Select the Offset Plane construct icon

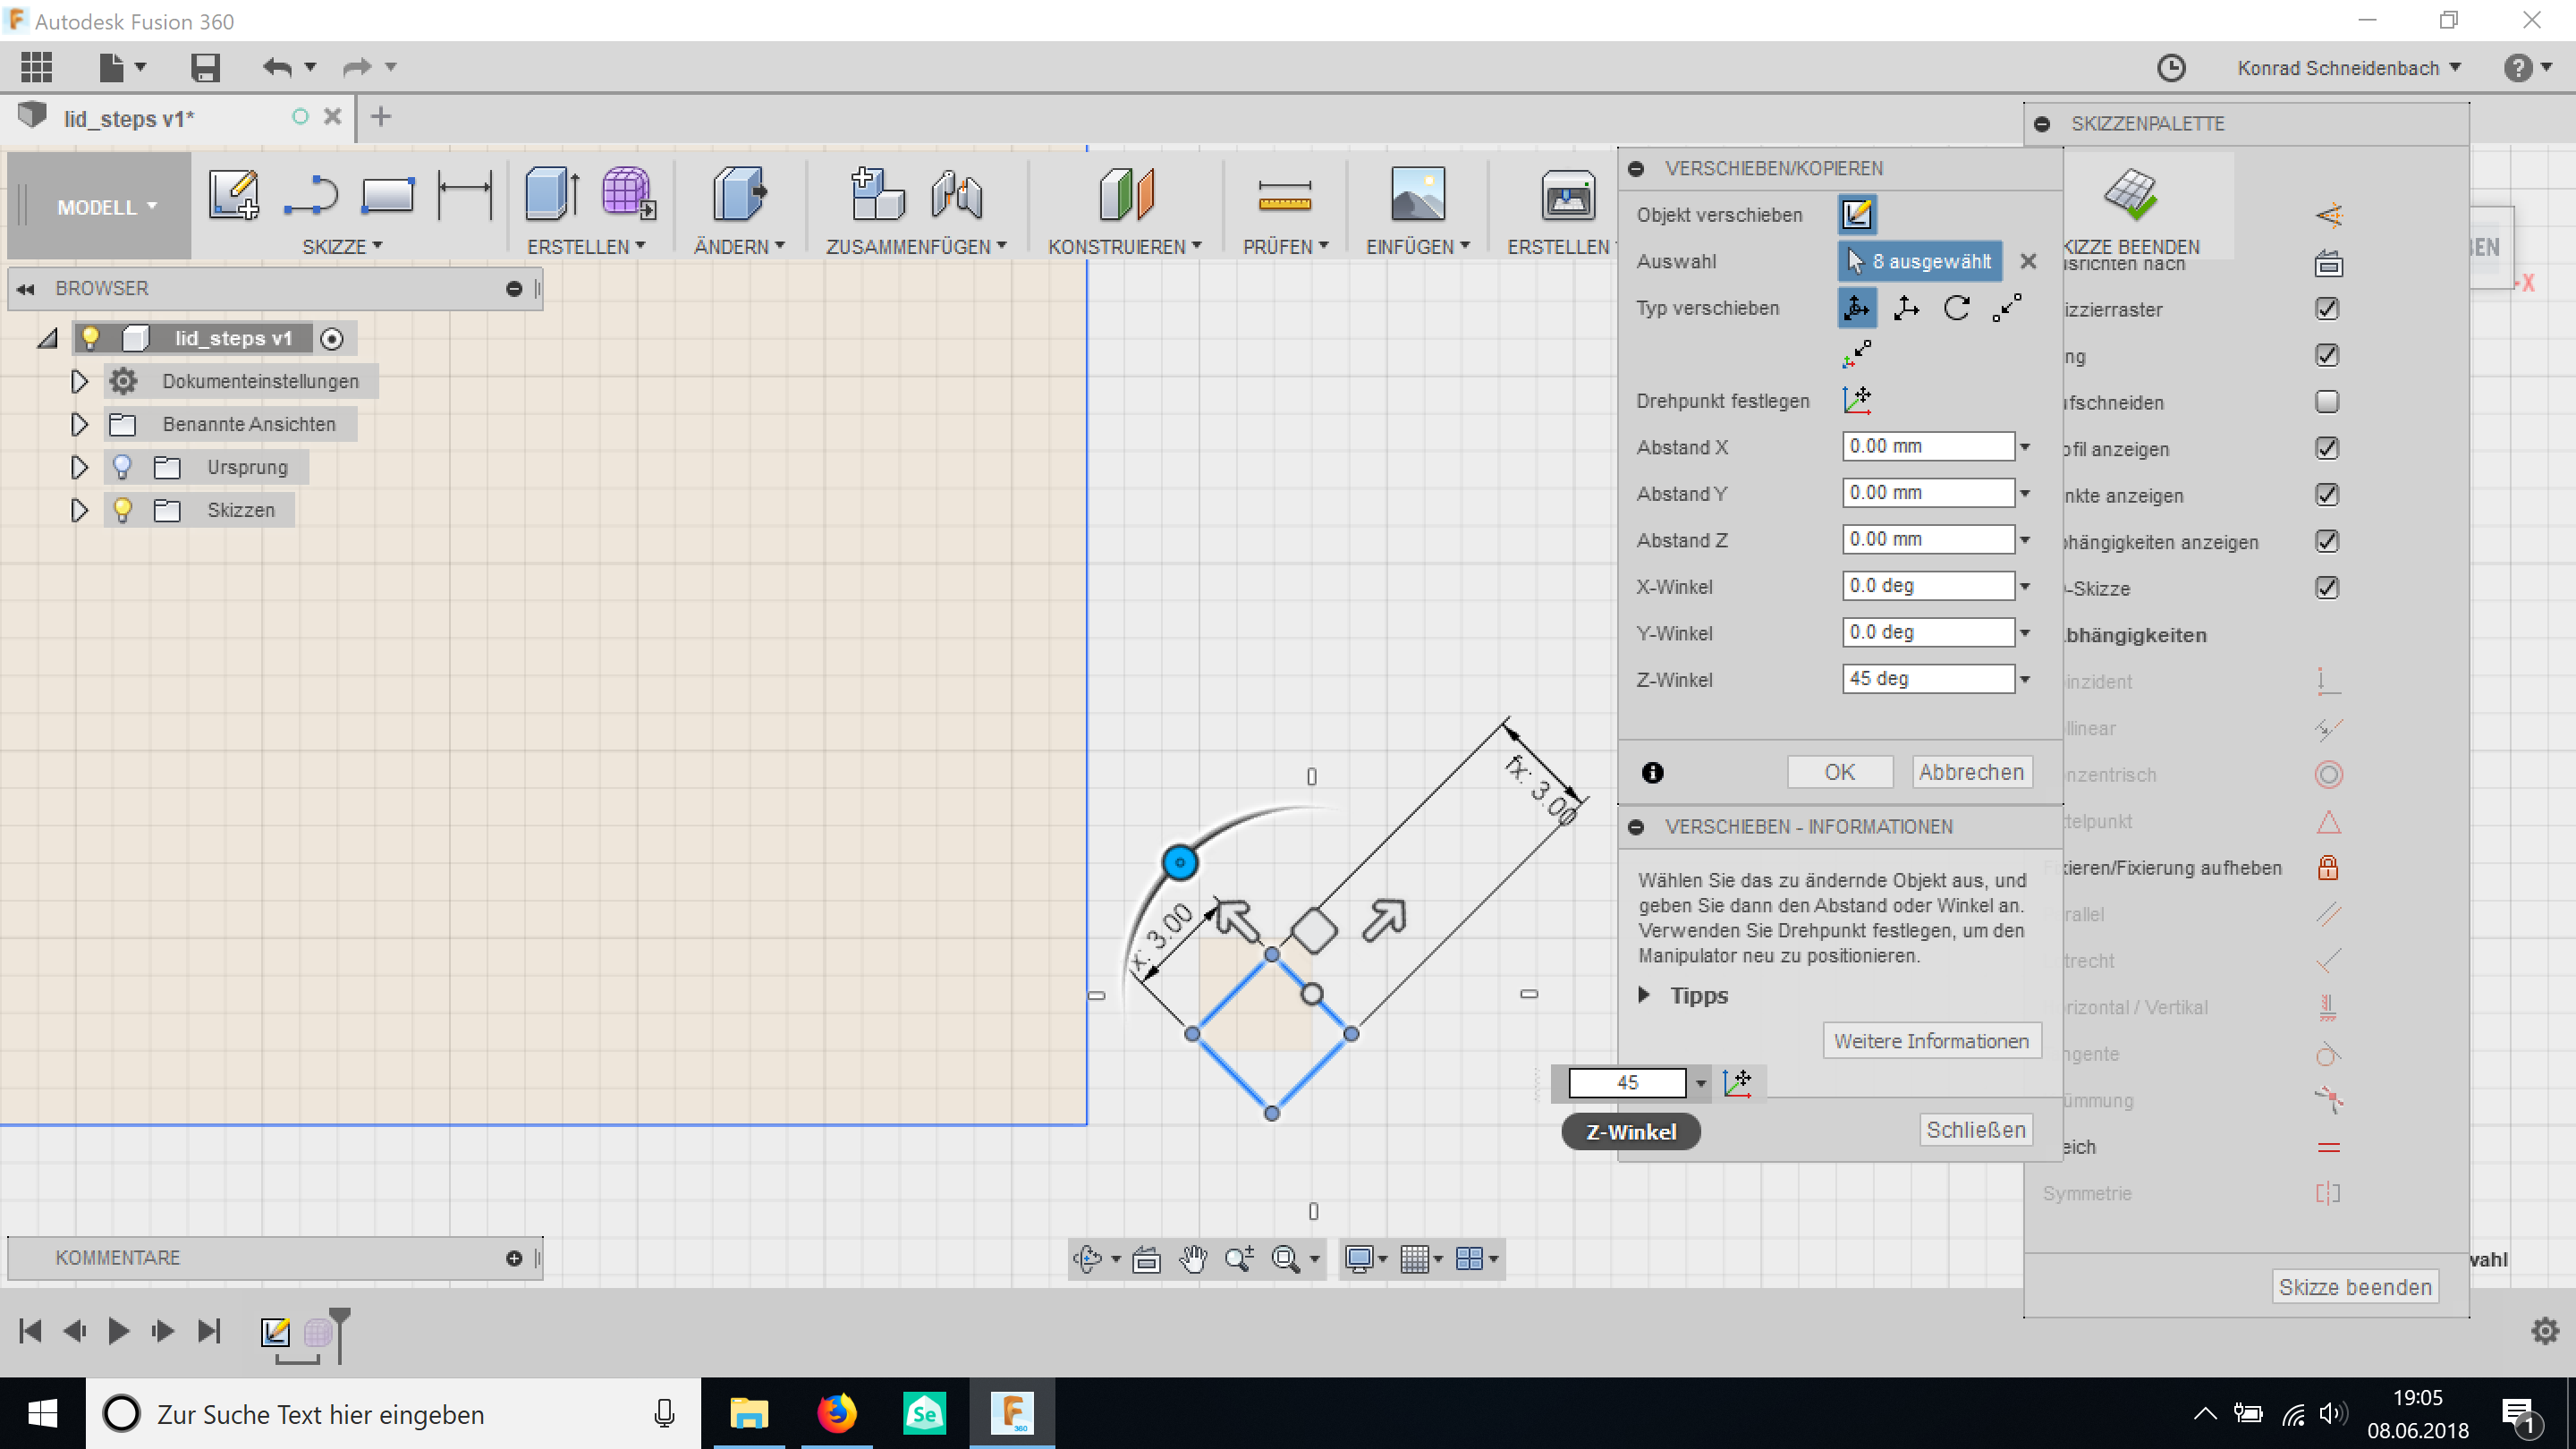coord(1126,193)
